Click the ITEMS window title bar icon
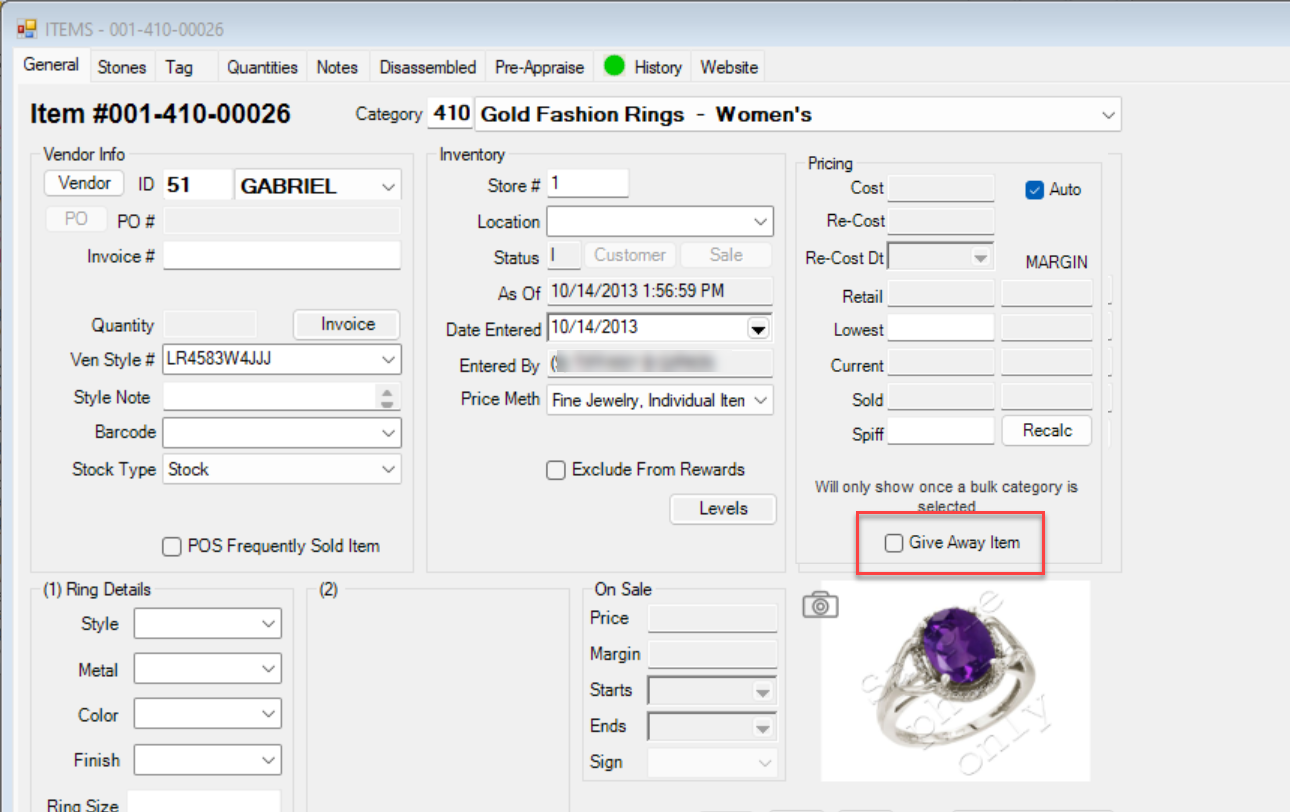 (27, 30)
